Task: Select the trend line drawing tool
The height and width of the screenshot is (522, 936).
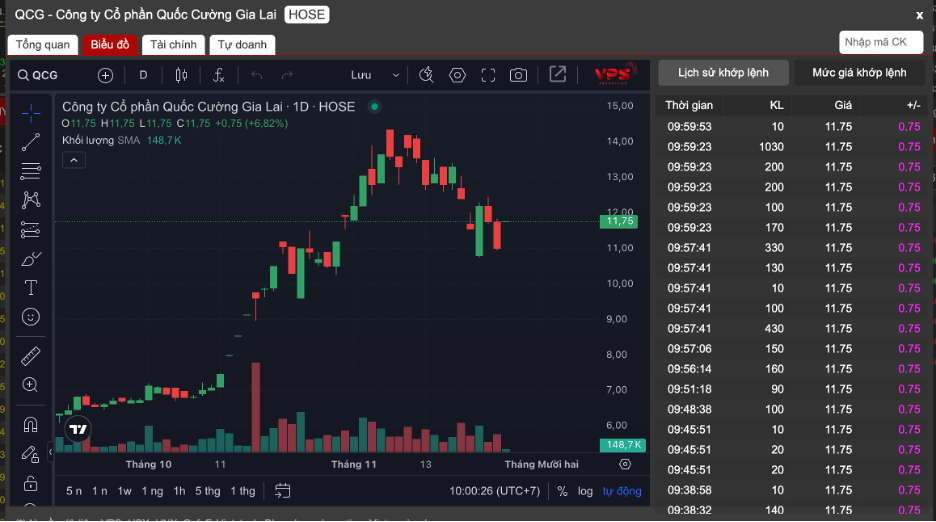Action: pyautogui.click(x=30, y=142)
